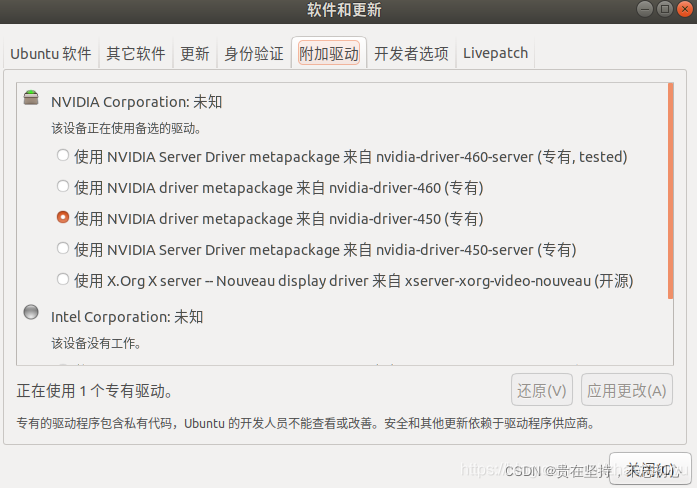Click the Intel Corporation grey status icon
The height and width of the screenshot is (488, 697).
click(31, 312)
